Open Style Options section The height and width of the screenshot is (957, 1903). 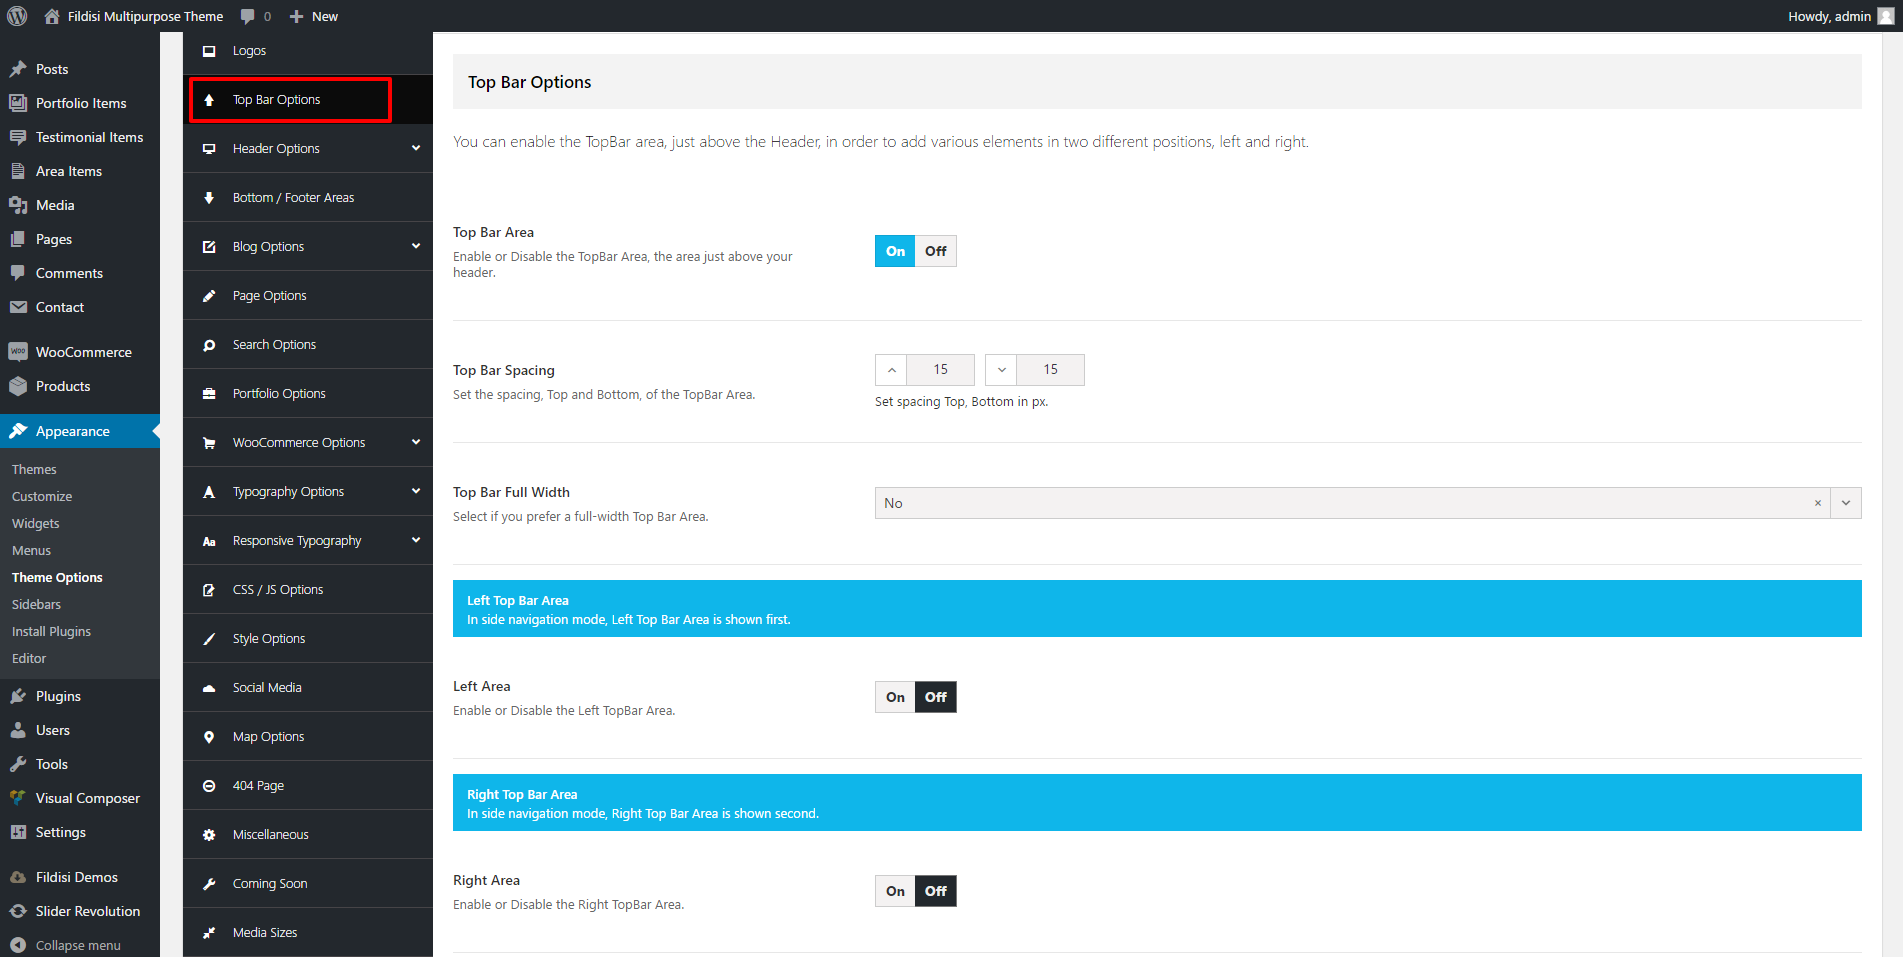tap(308, 639)
